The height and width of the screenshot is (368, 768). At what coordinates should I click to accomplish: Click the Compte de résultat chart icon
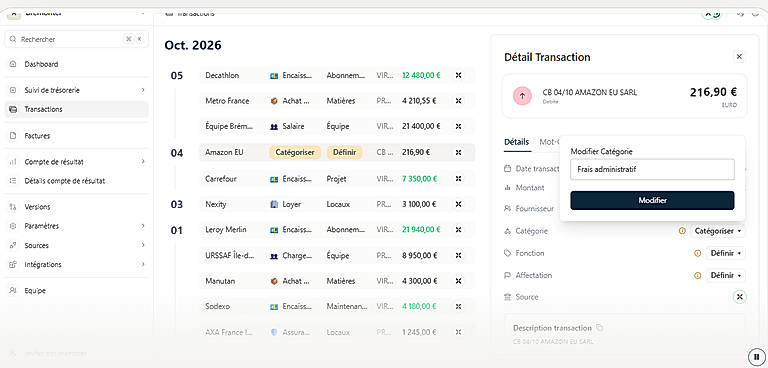tap(13, 162)
